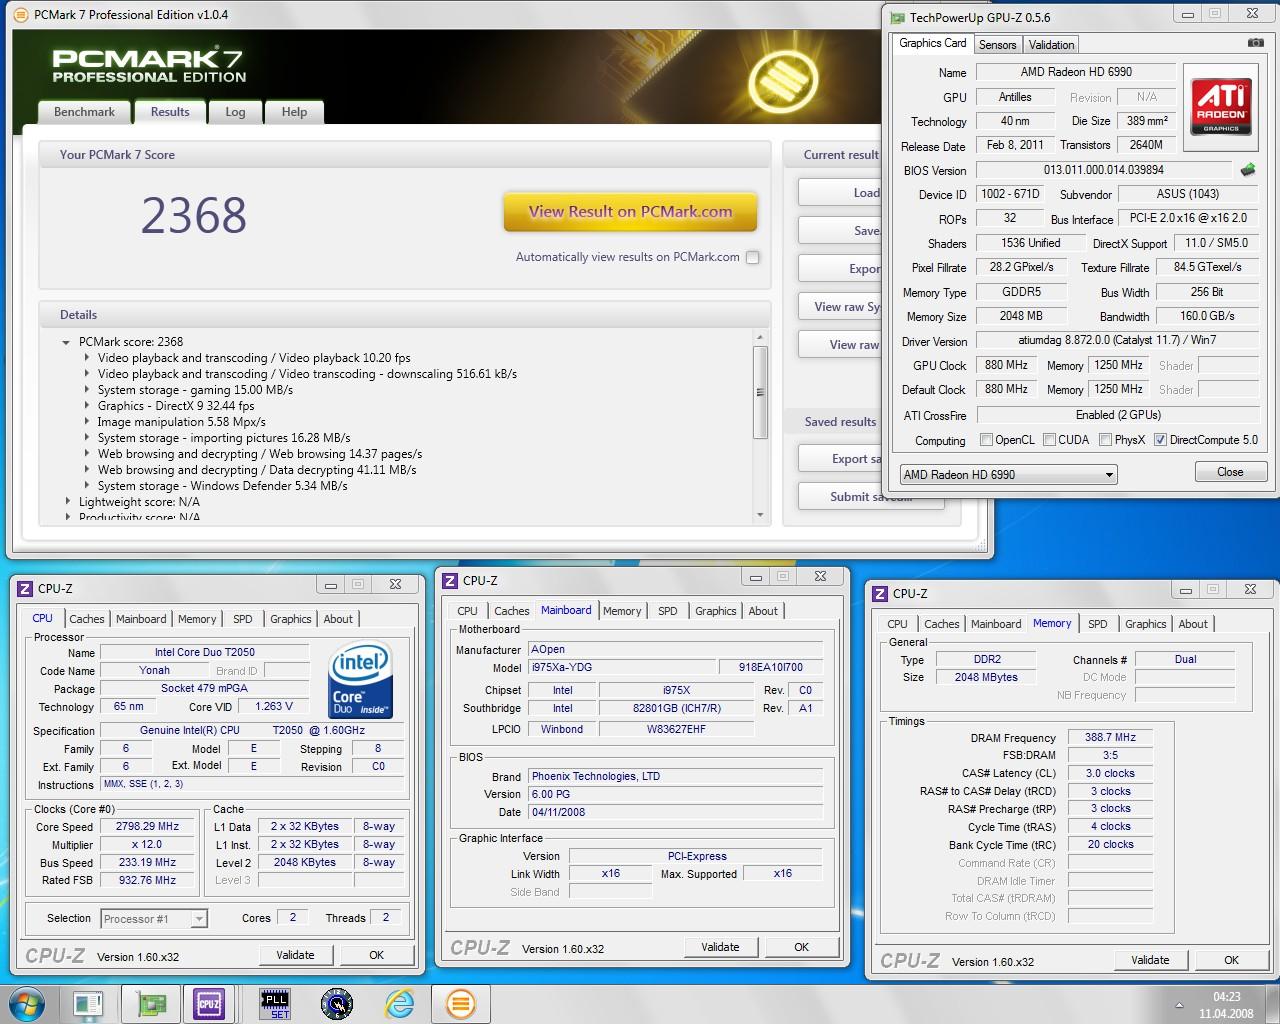The height and width of the screenshot is (1024, 1280).
Task: Expand the Image manipulation 5.58 Mpx/s item
Action: (x=86, y=422)
